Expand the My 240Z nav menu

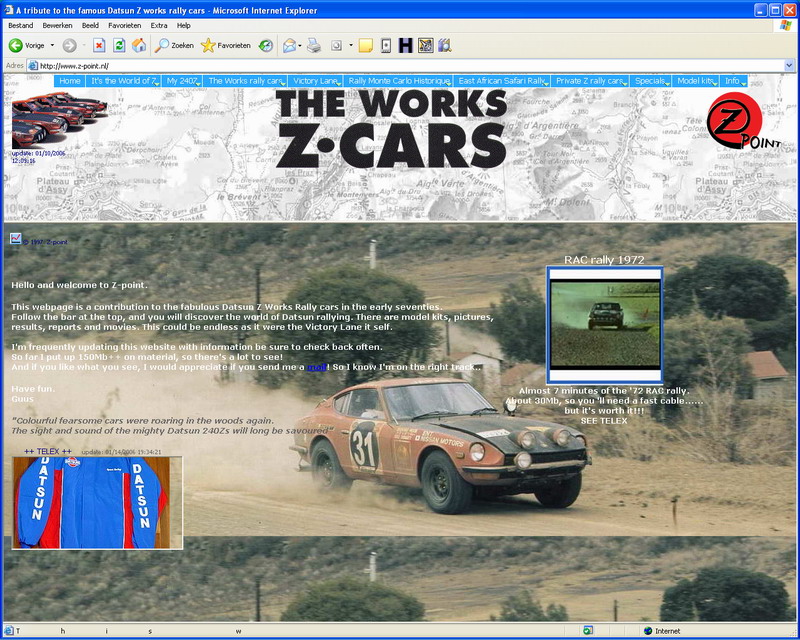182,81
